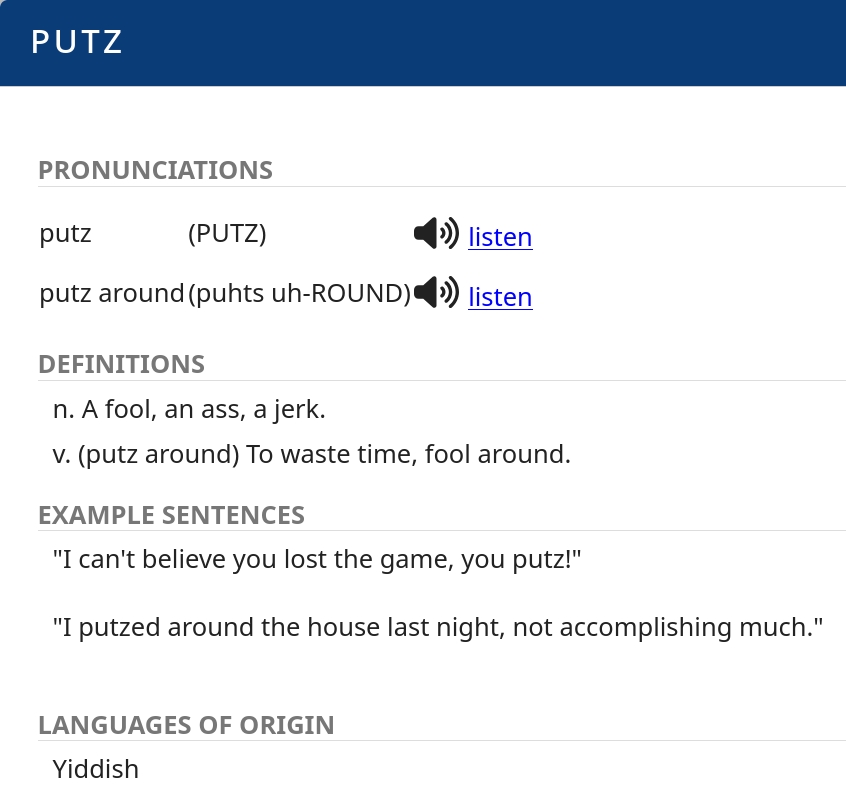Click the putzed around the house sentence

[438, 627]
